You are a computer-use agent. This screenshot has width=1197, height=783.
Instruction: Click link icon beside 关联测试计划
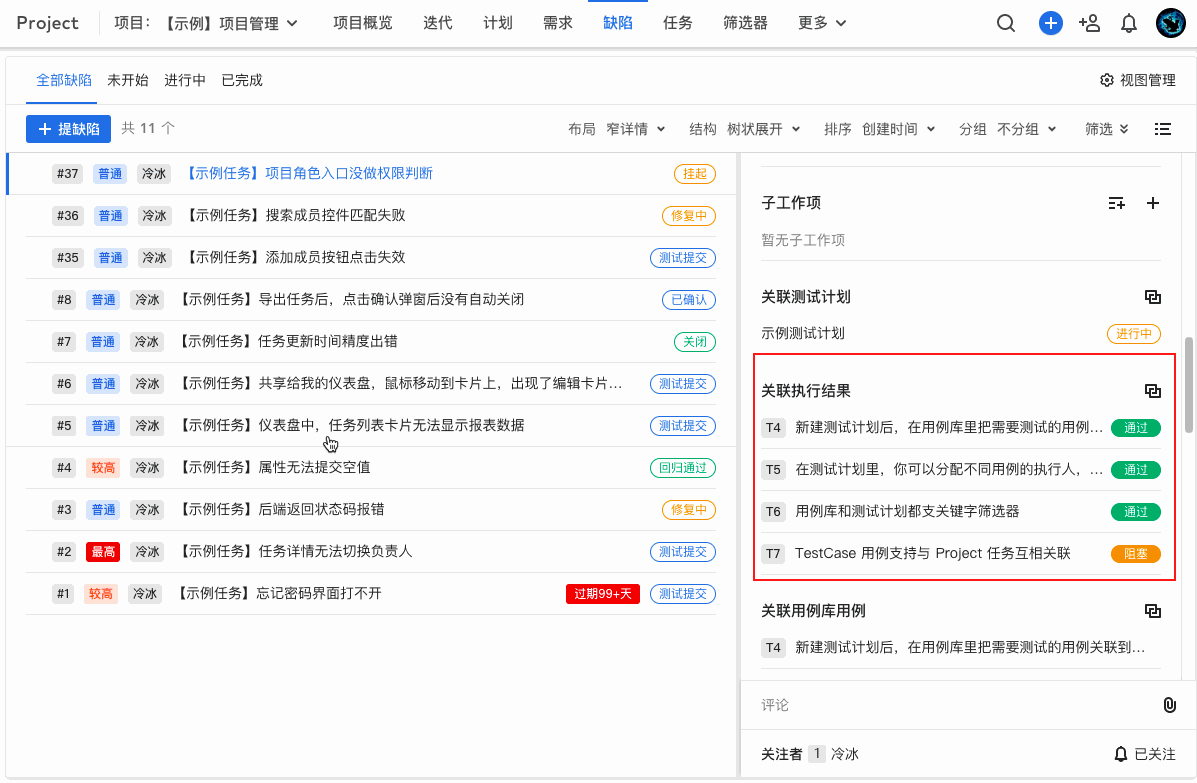click(1153, 297)
